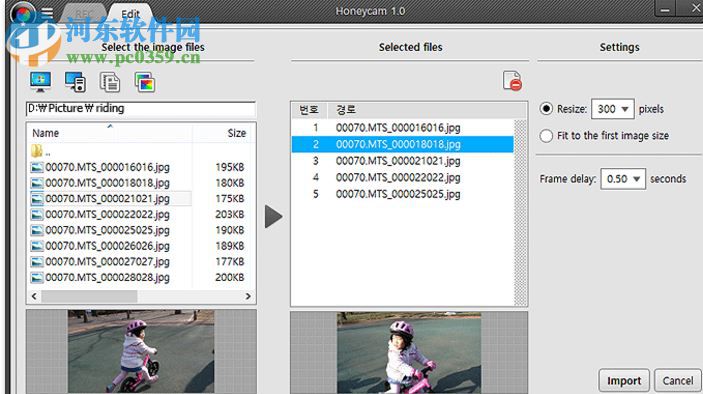Viewport: 703px width, 394px height.
Task: Select 00070.MTS_000027027.jpg in the left file list
Action: 107,262
